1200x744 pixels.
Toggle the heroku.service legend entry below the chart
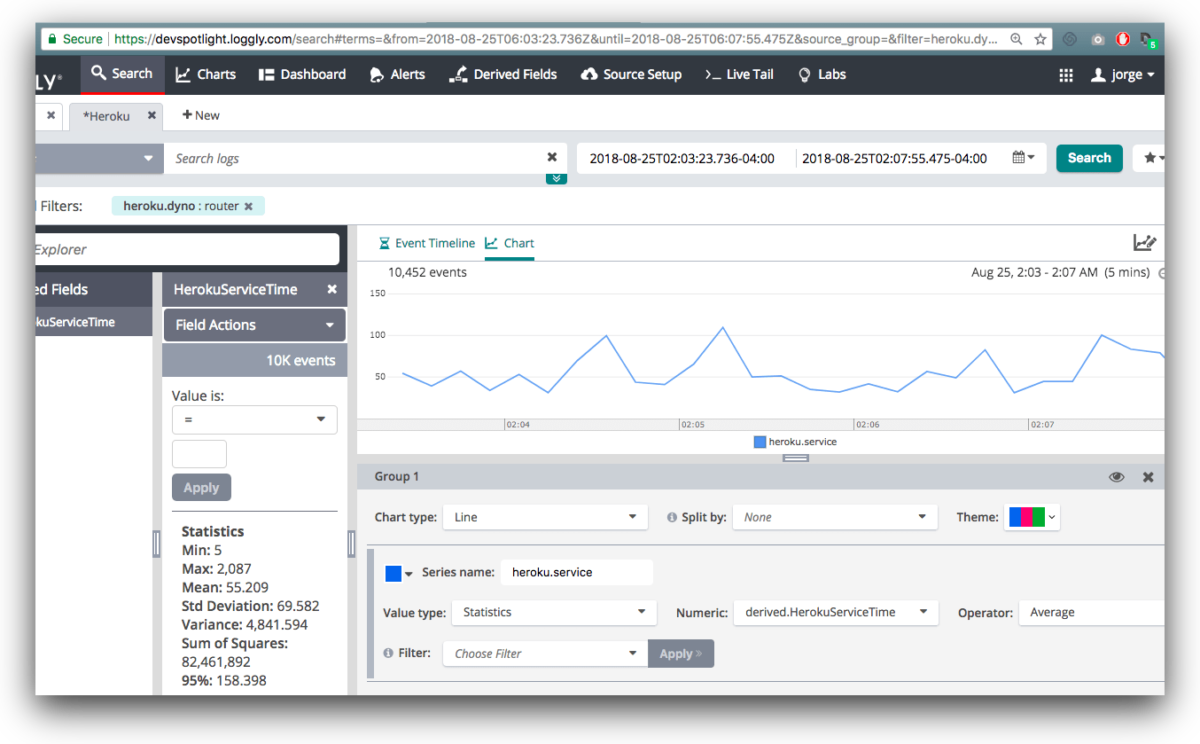(795, 441)
